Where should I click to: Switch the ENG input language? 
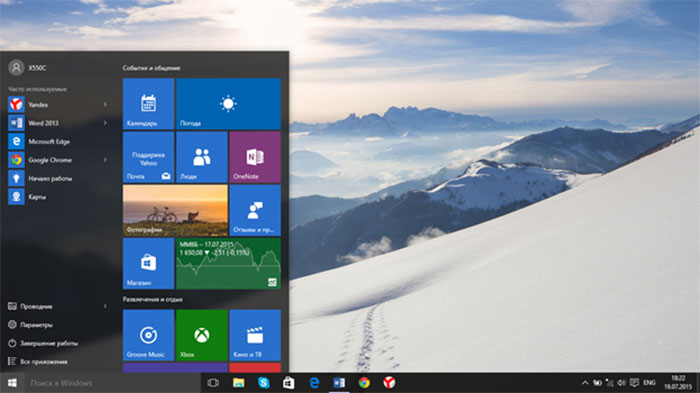(x=649, y=383)
